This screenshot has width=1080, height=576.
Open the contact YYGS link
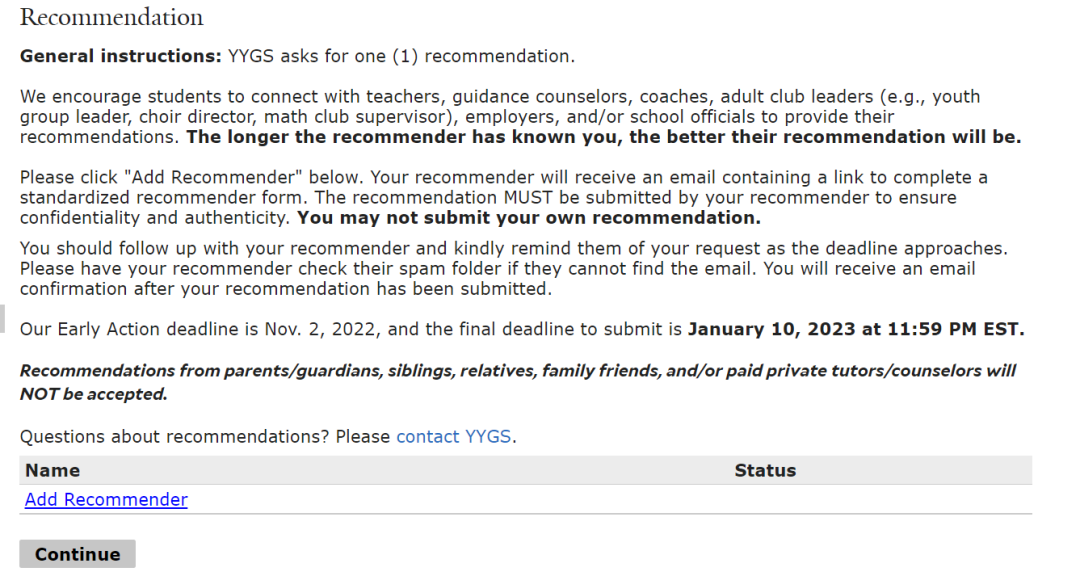click(x=455, y=437)
